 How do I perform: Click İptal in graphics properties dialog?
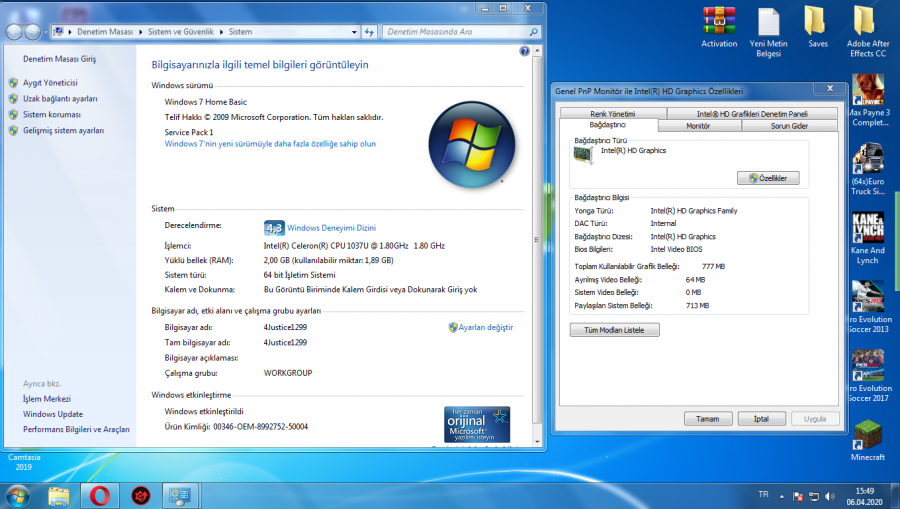(761, 419)
